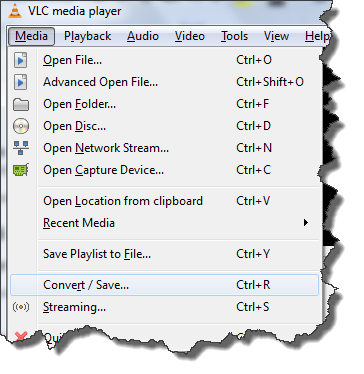364x374 pixels.
Task: Click the VLC cone icon in title bar
Action: click(14, 10)
